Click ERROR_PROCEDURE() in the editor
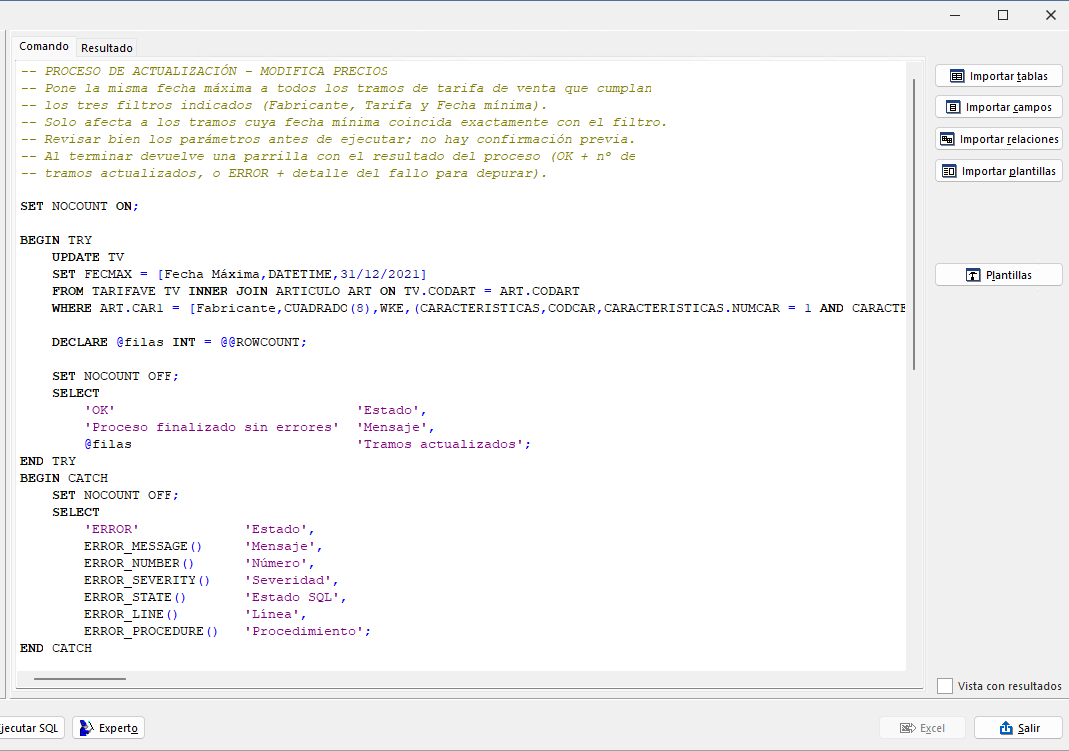The height and width of the screenshot is (751, 1069). (151, 632)
